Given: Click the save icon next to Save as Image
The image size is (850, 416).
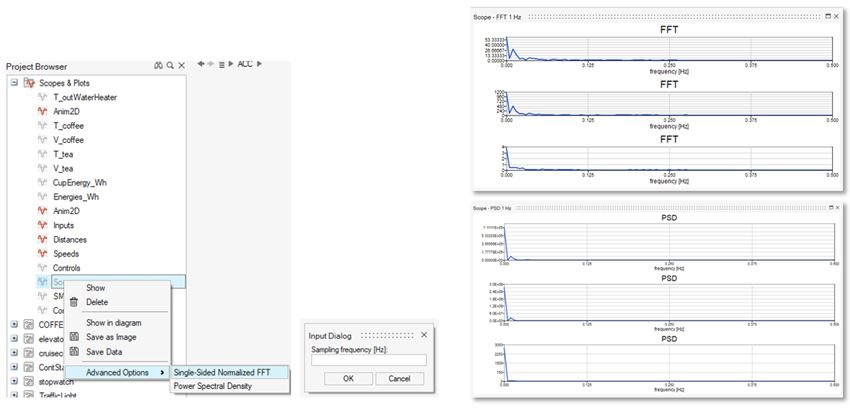Looking at the screenshot, I should click(x=74, y=337).
